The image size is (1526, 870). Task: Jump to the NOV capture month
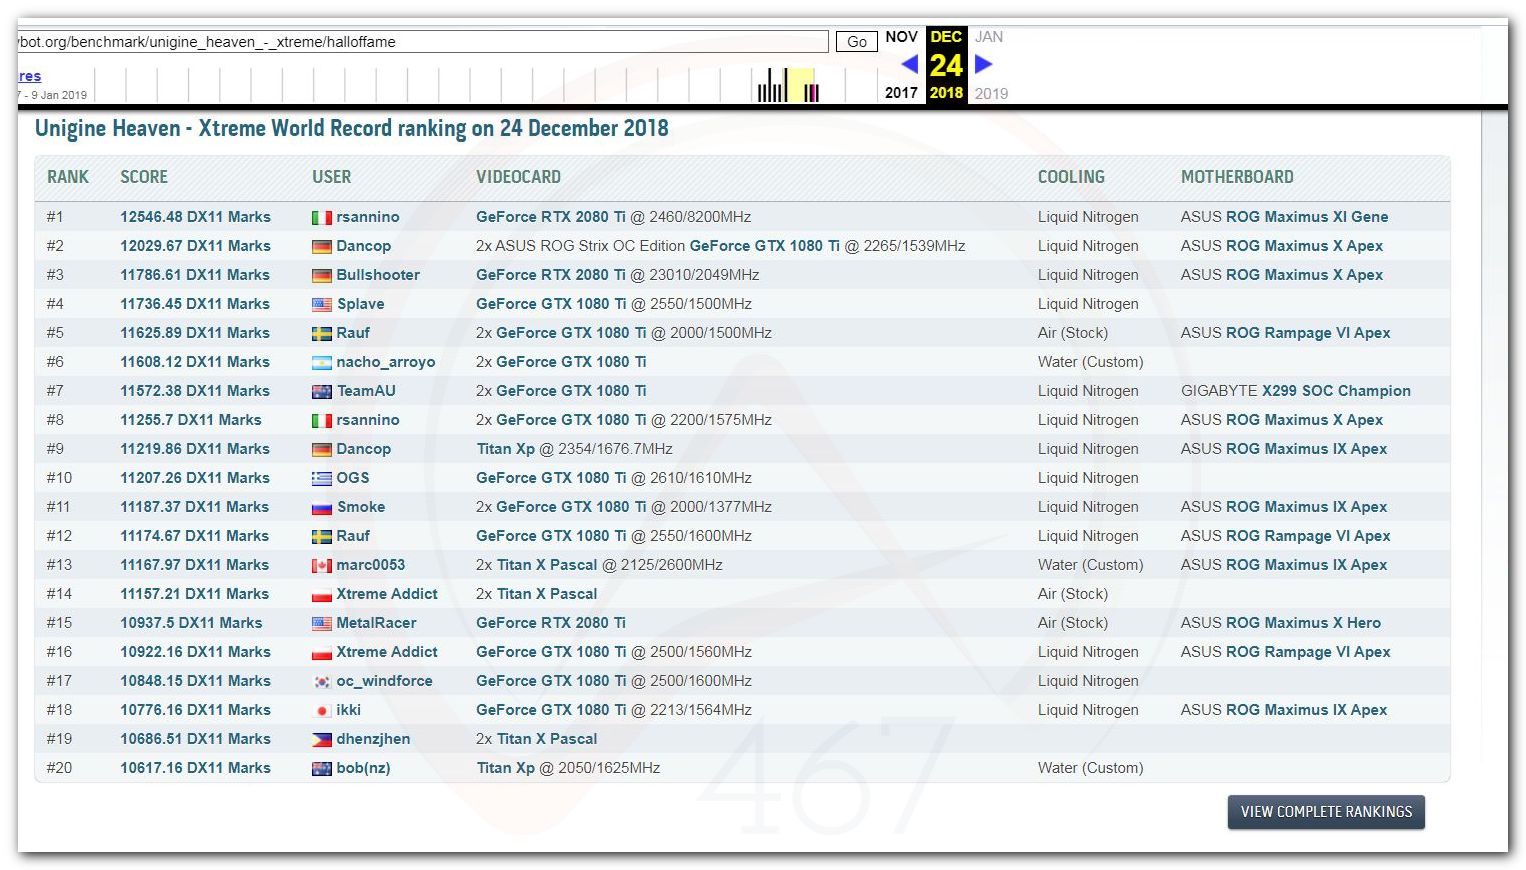pyautogui.click(x=901, y=37)
